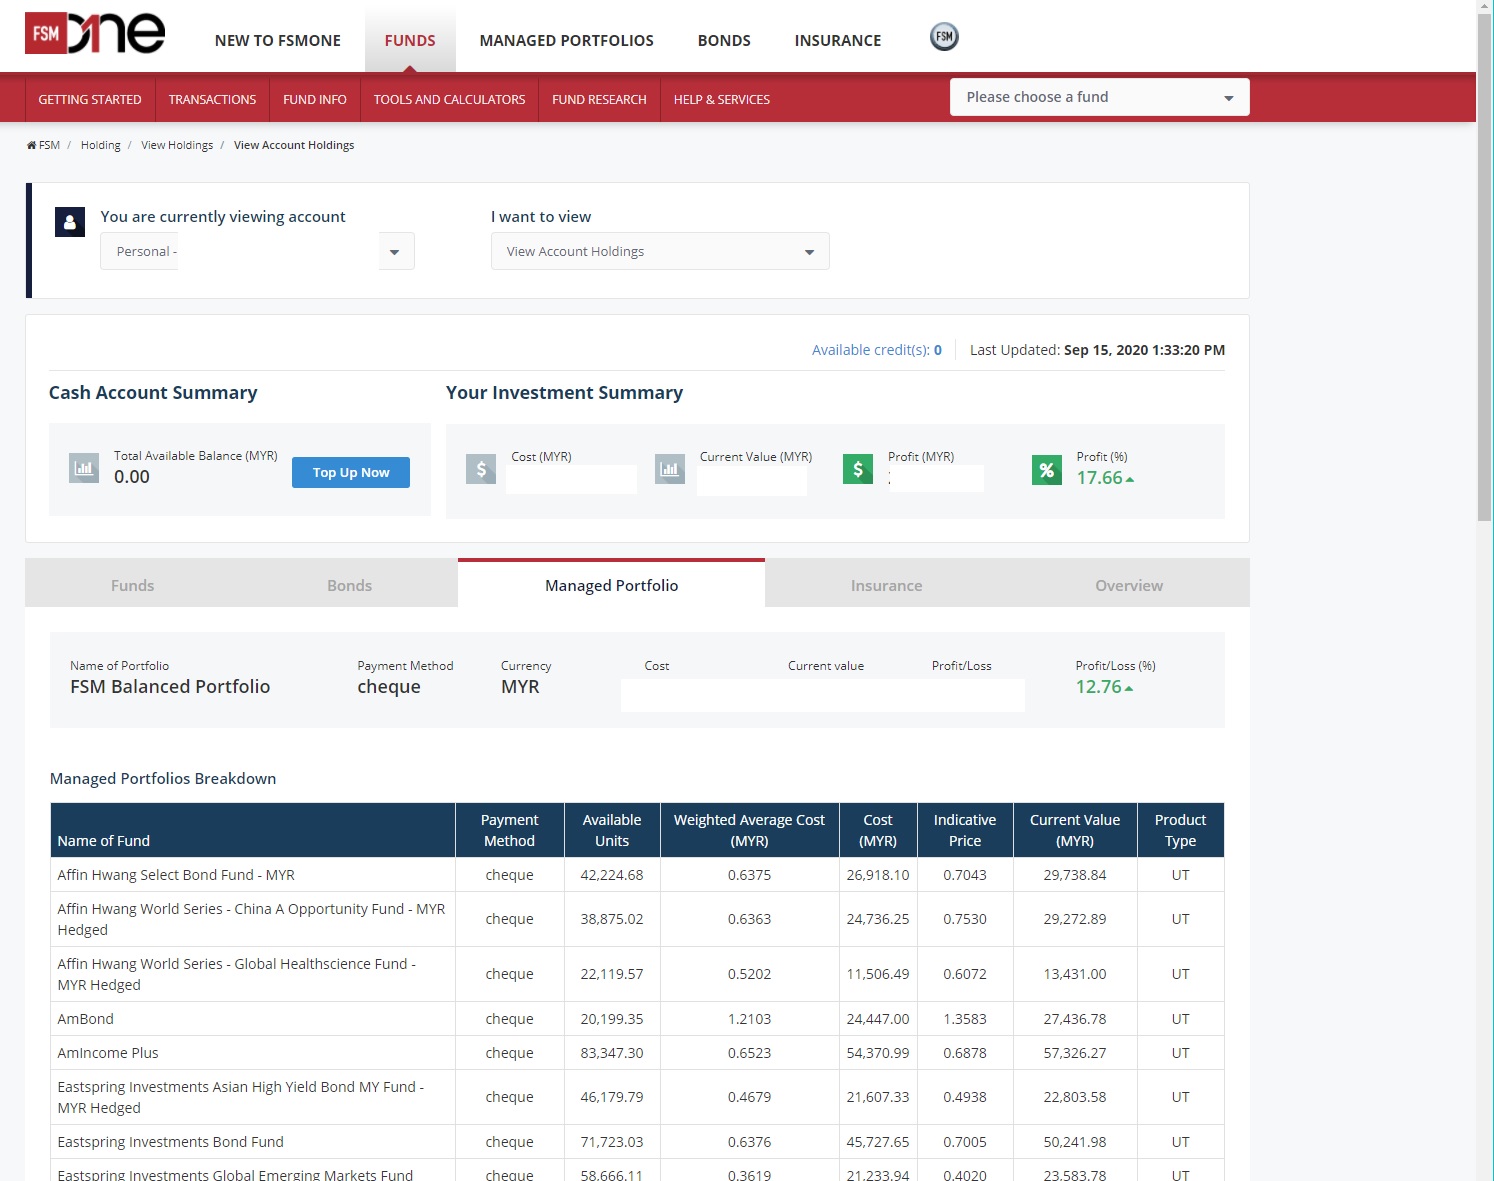Viewport: 1494px width, 1181px height.
Task: Open the Please choose a fund dropdown
Action: click(1100, 97)
